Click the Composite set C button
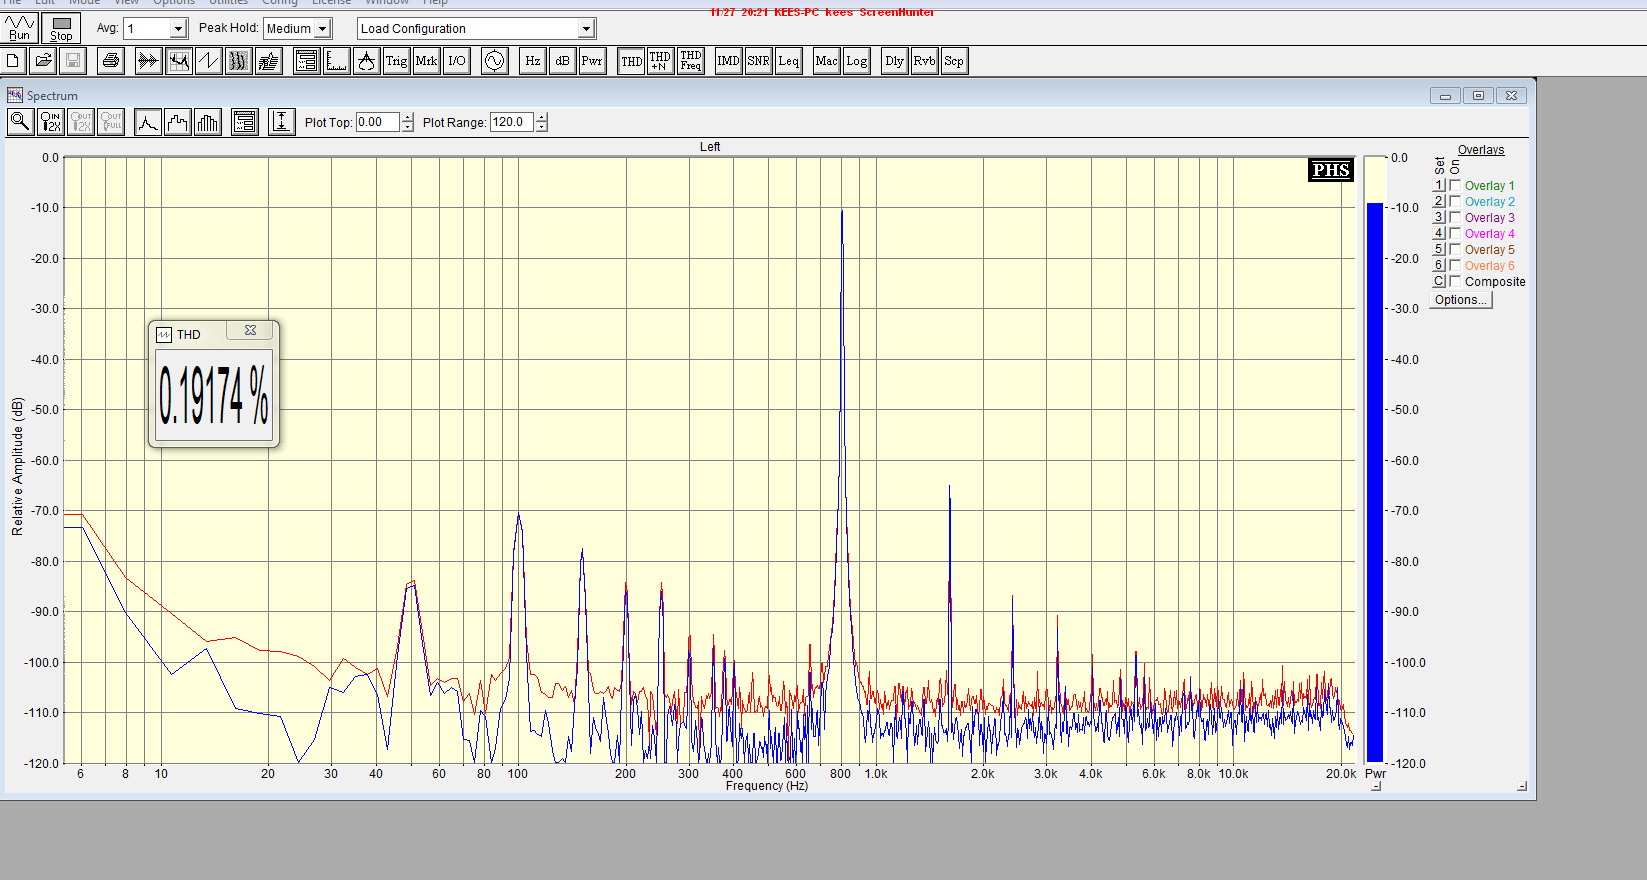1647x880 pixels. 1439,281
